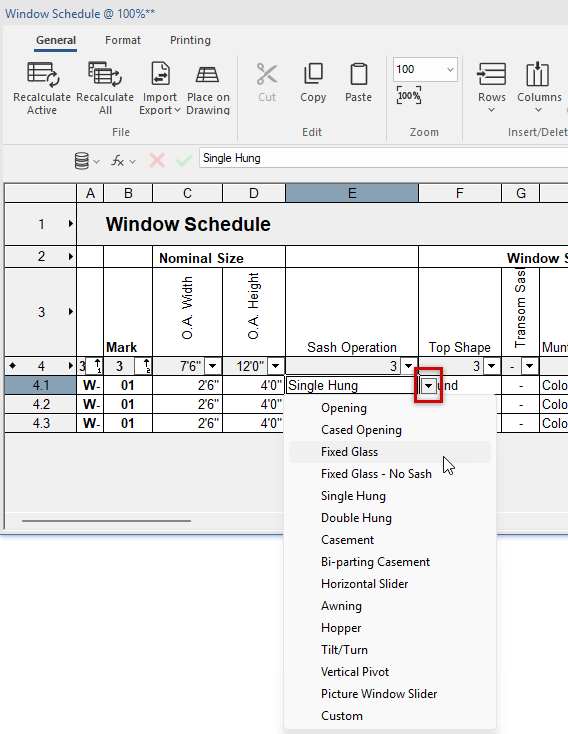Open the database field dropdown icon

[x=87, y=161]
